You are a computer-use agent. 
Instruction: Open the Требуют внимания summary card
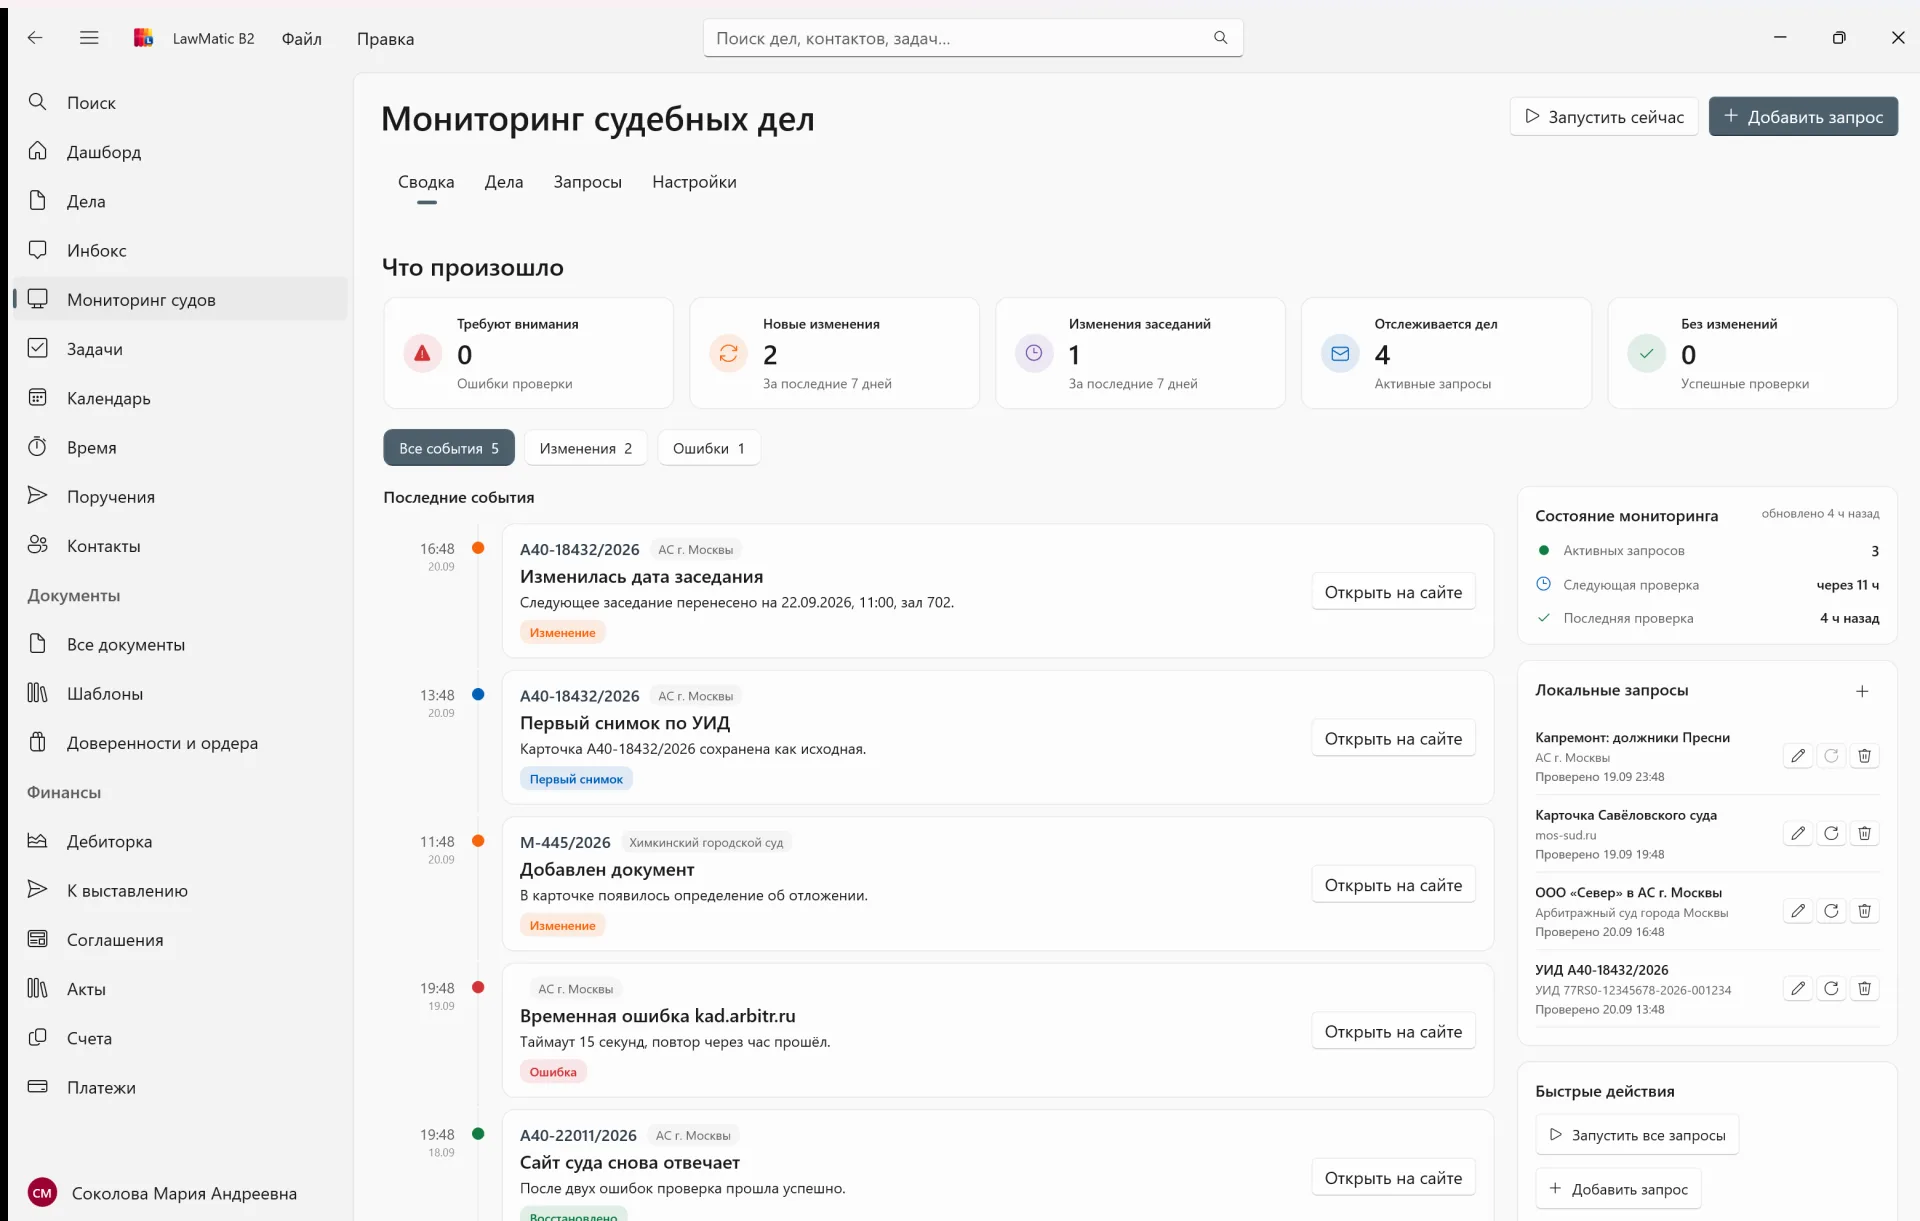click(x=528, y=353)
